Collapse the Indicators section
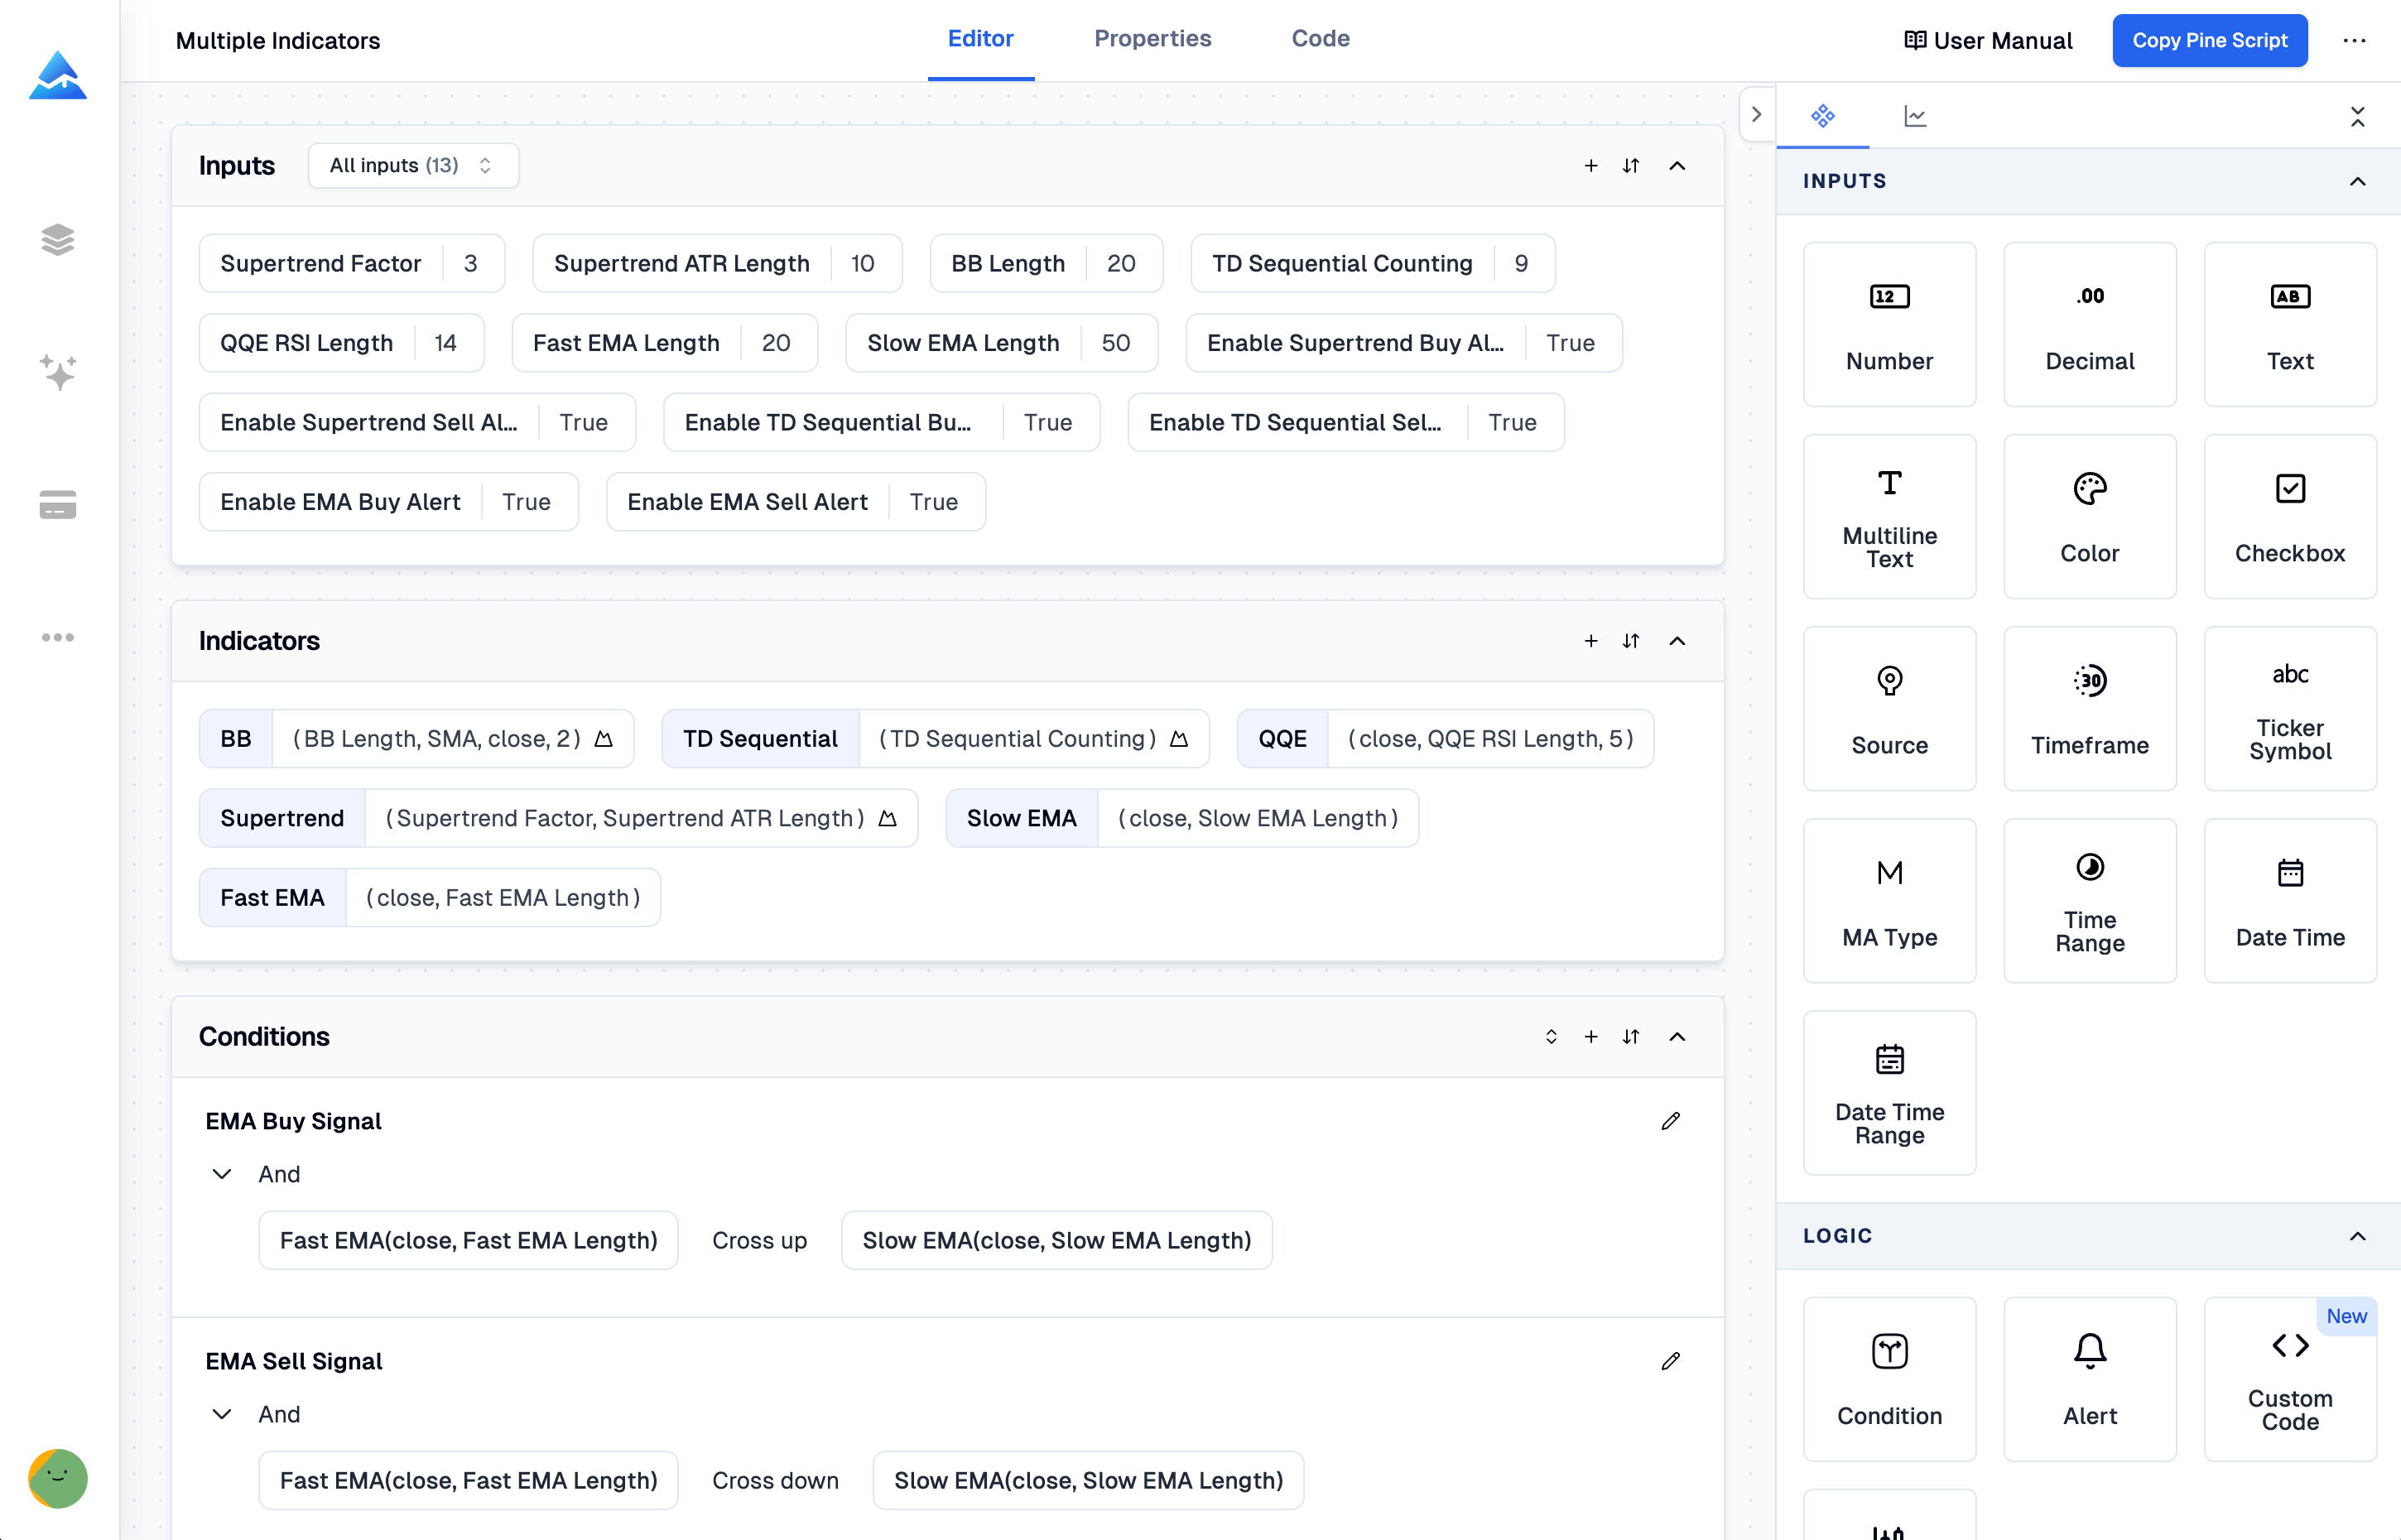2401x1540 pixels. [x=1677, y=641]
